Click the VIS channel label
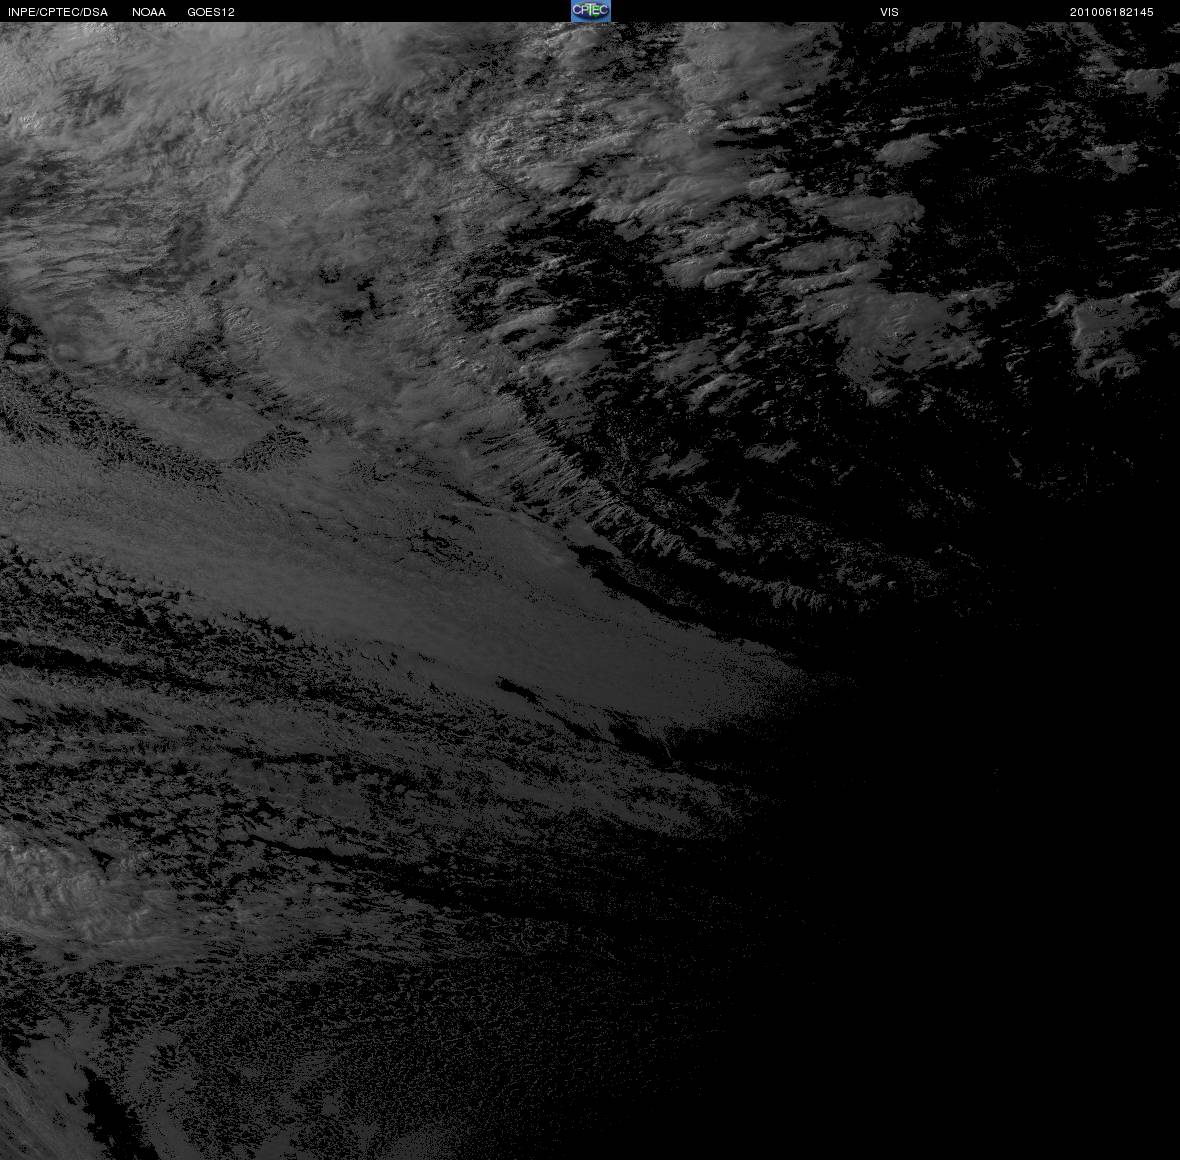 (890, 12)
